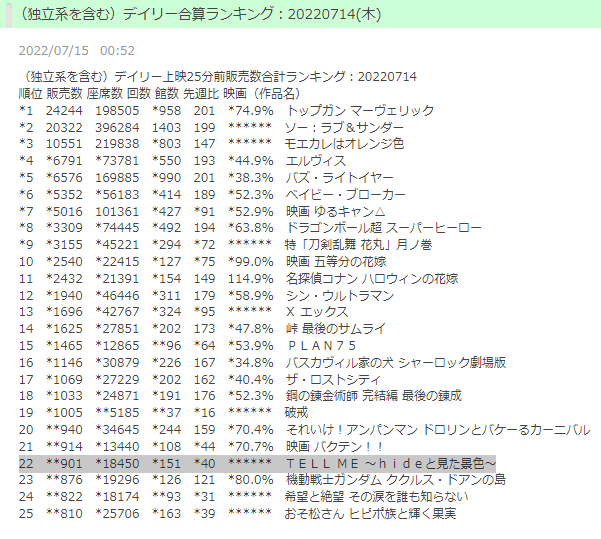Click the movie title 峠 最後のサムライ
This screenshot has width=601, height=539.
point(335,329)
